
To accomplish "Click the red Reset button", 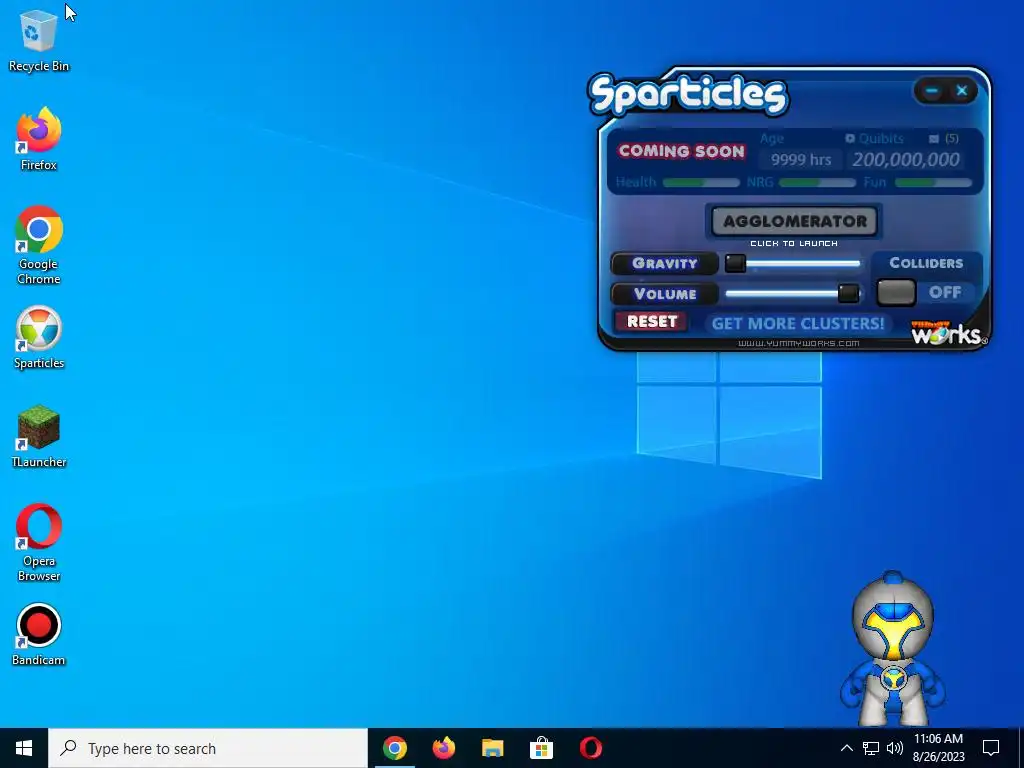I will (651, 321).
